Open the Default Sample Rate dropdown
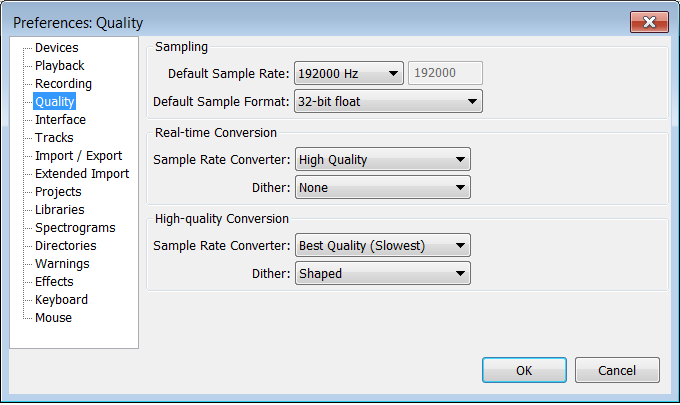Viewport: 680px width, 405px height. (x=349, y=73)
